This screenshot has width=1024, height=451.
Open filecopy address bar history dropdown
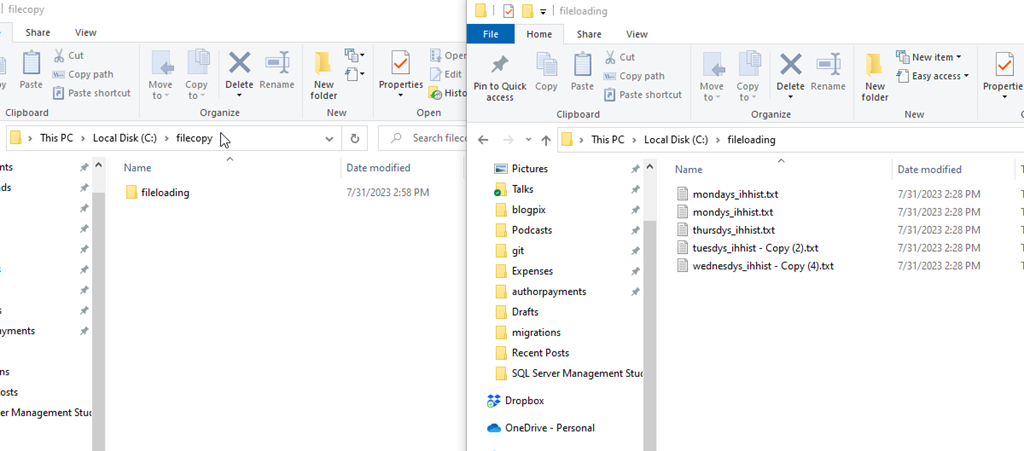point(330,138)
